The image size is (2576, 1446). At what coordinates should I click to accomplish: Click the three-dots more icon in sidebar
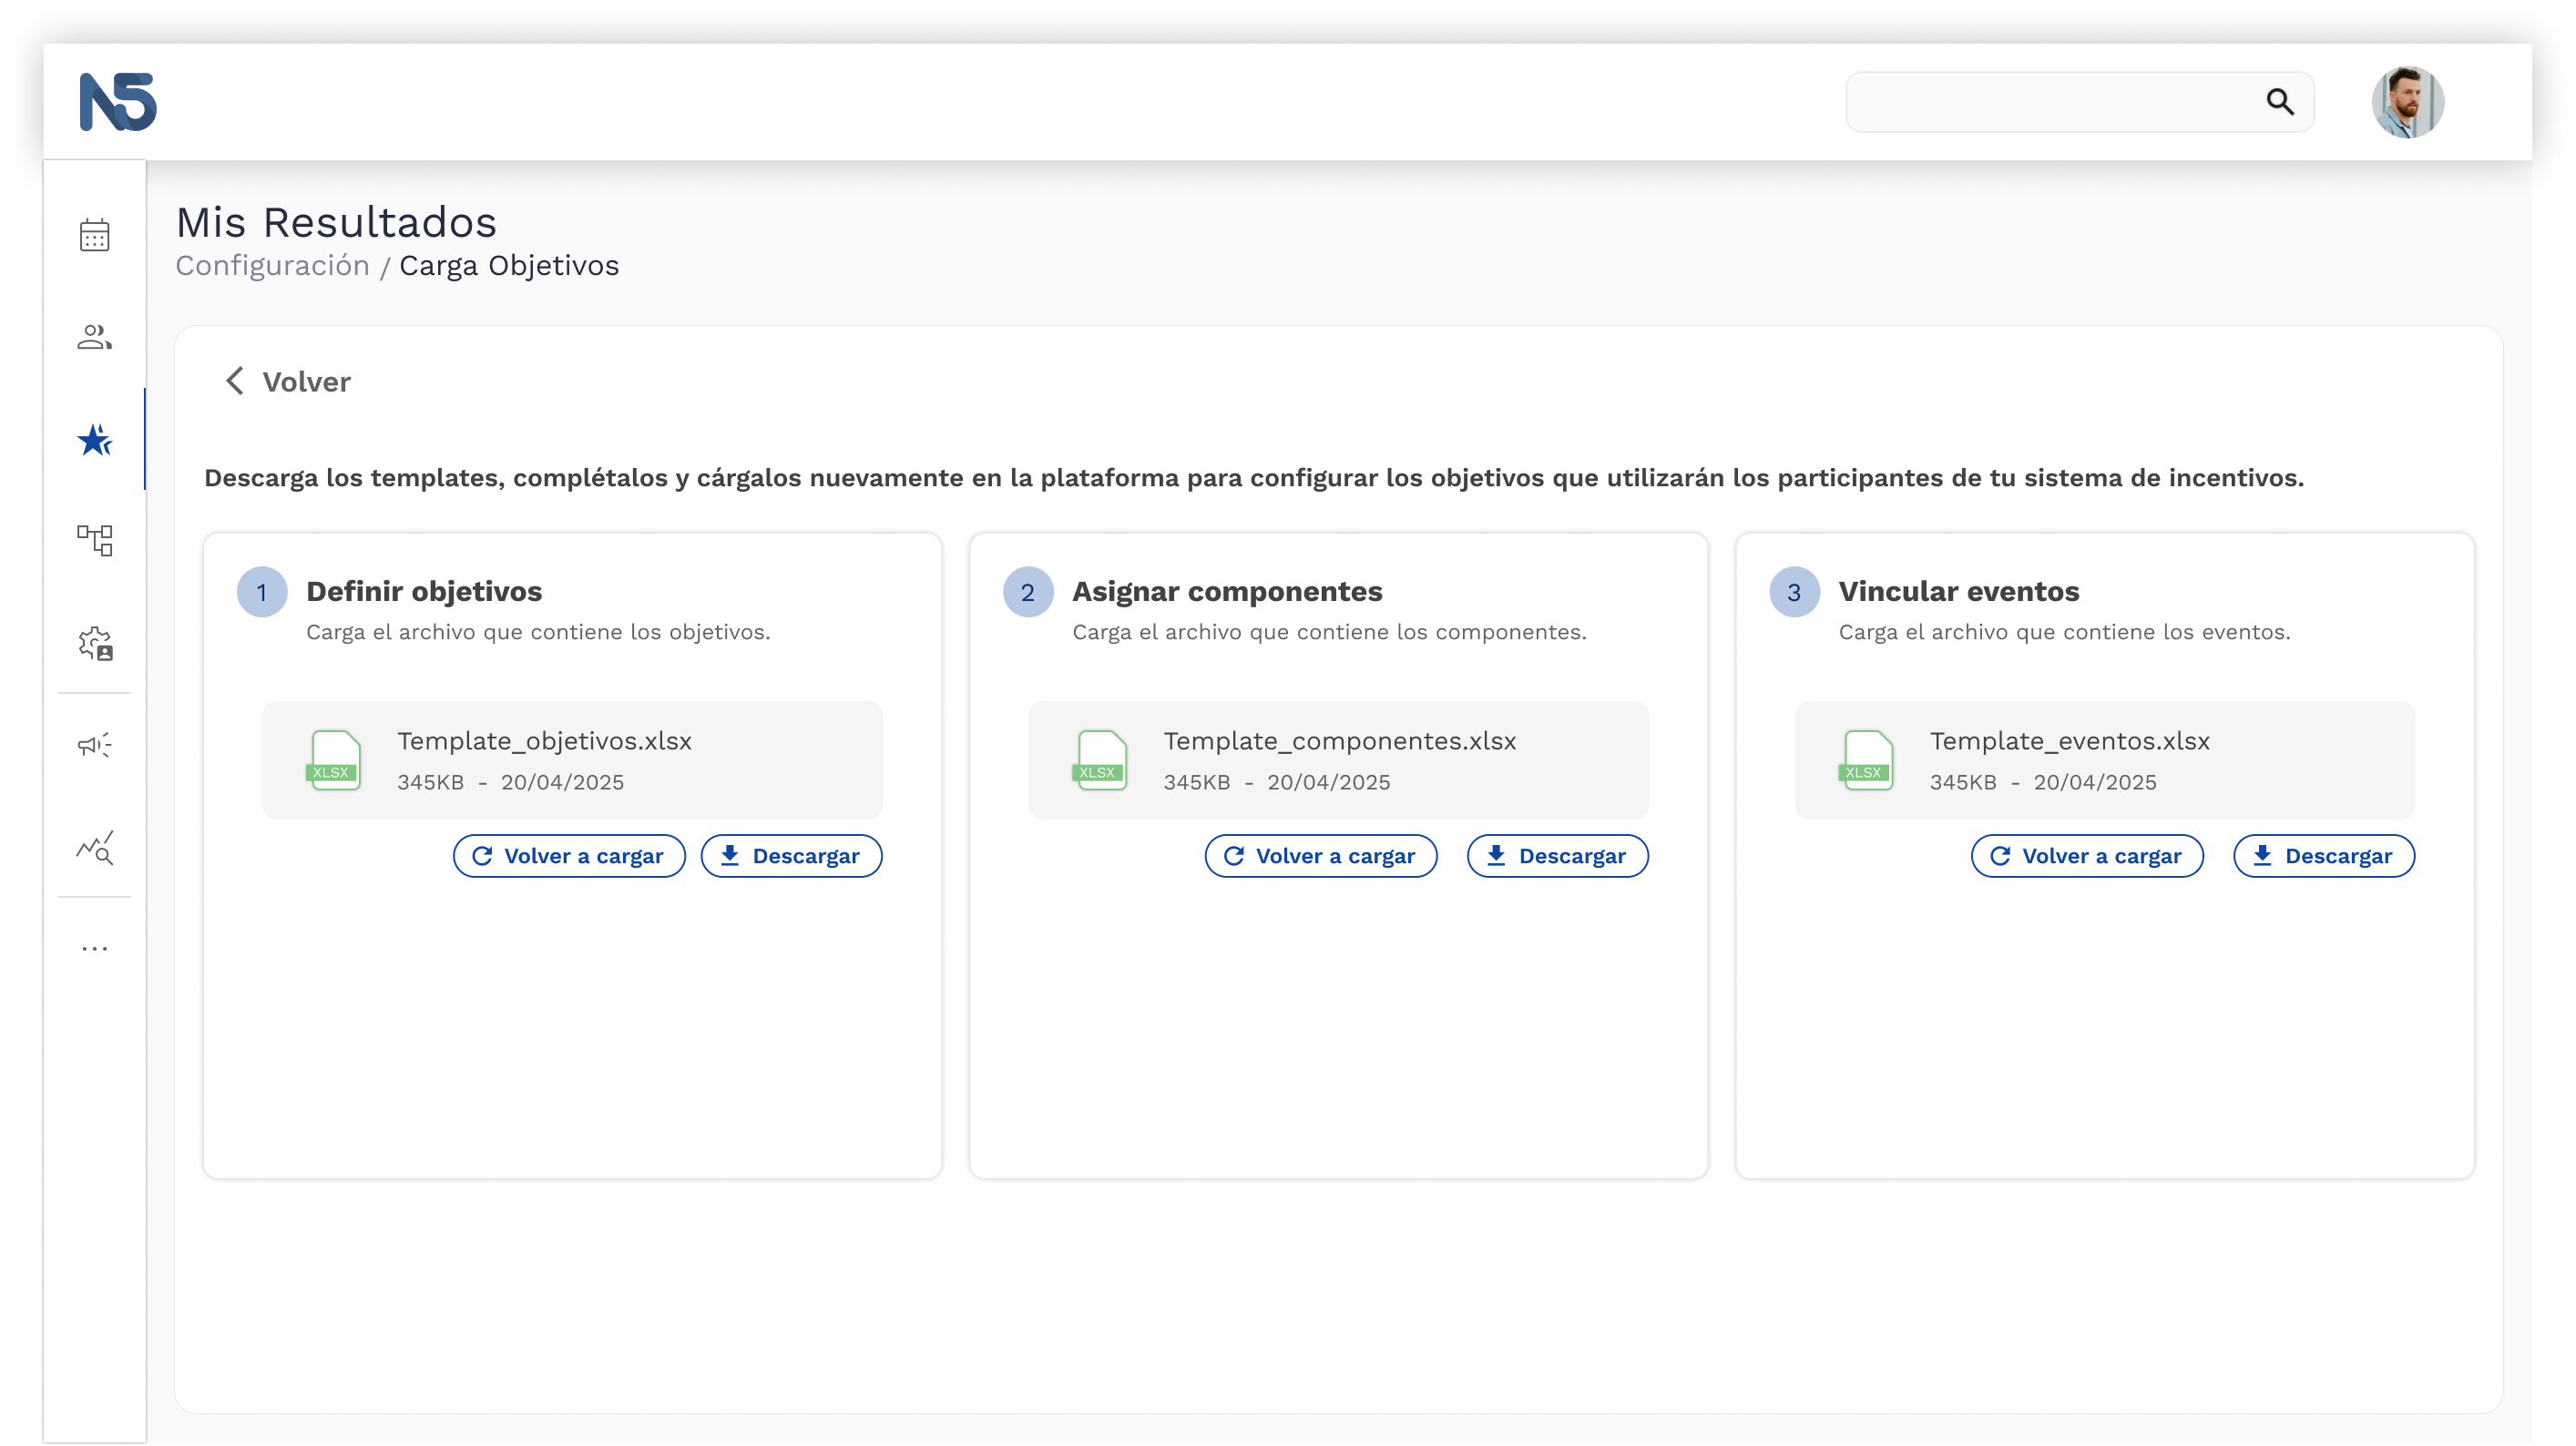95,948
